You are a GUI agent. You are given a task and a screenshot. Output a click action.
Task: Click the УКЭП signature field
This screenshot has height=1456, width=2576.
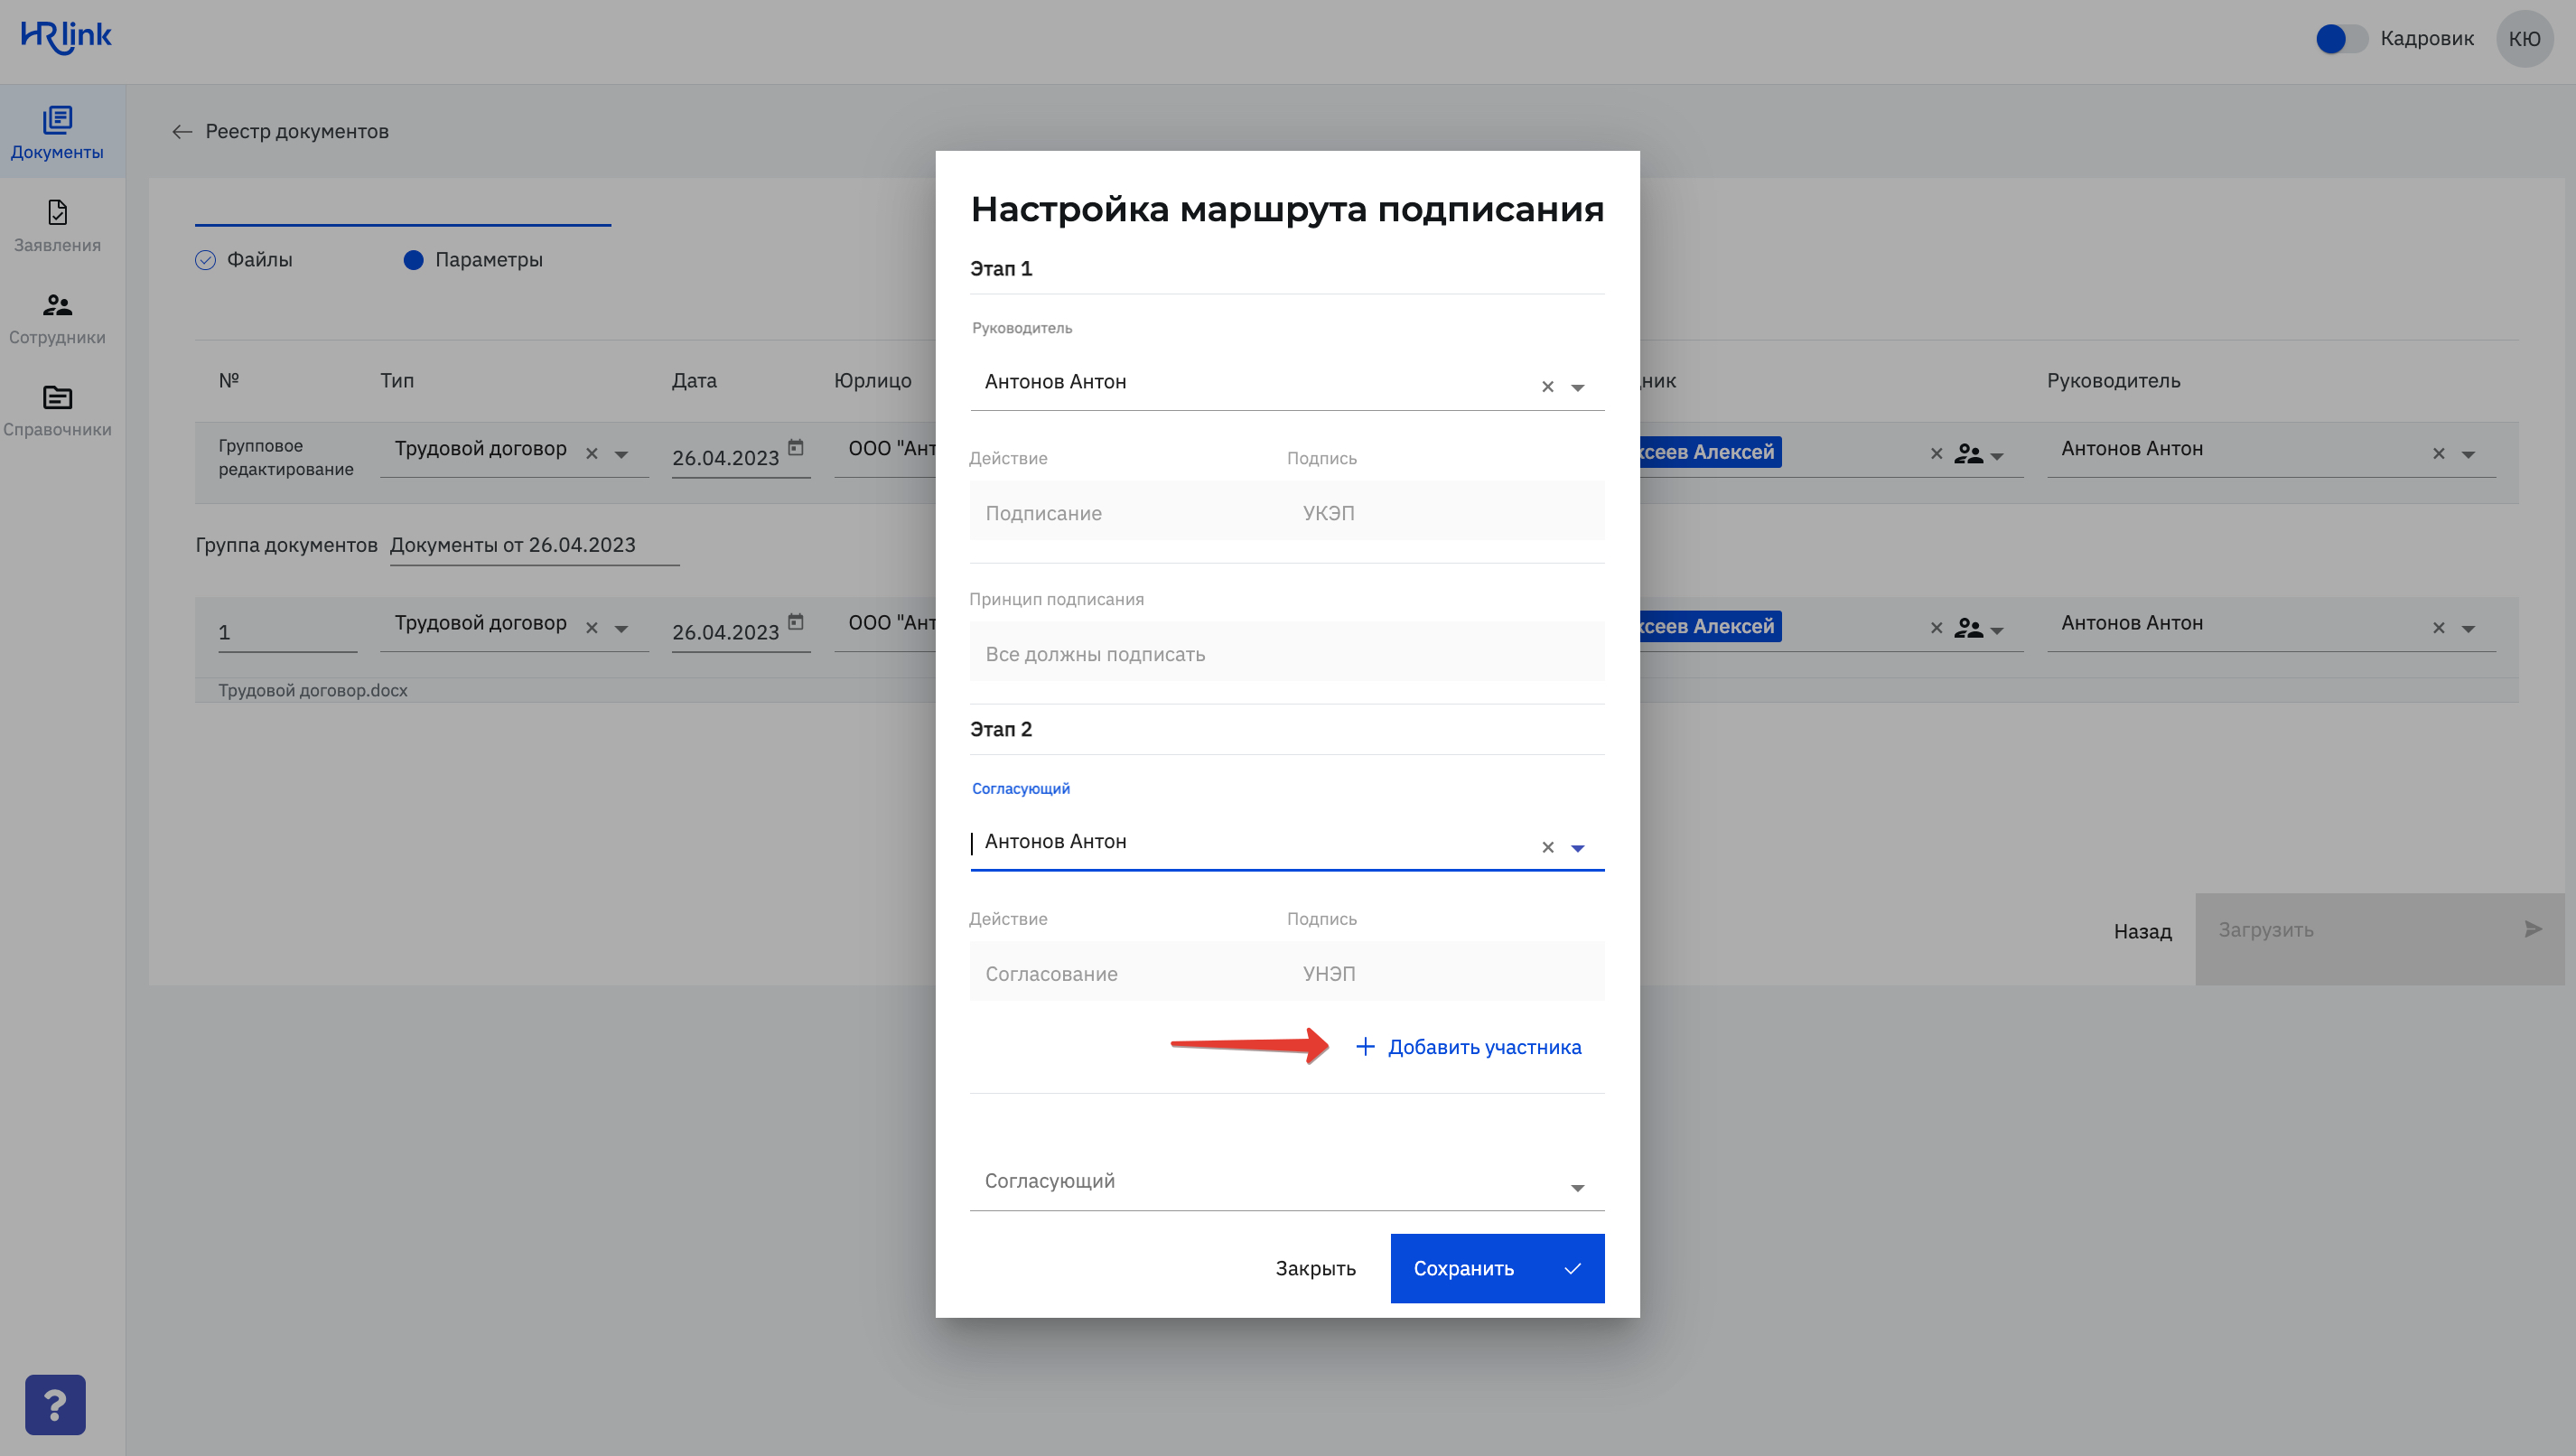pyautogui.click(x=1444, y=513)
